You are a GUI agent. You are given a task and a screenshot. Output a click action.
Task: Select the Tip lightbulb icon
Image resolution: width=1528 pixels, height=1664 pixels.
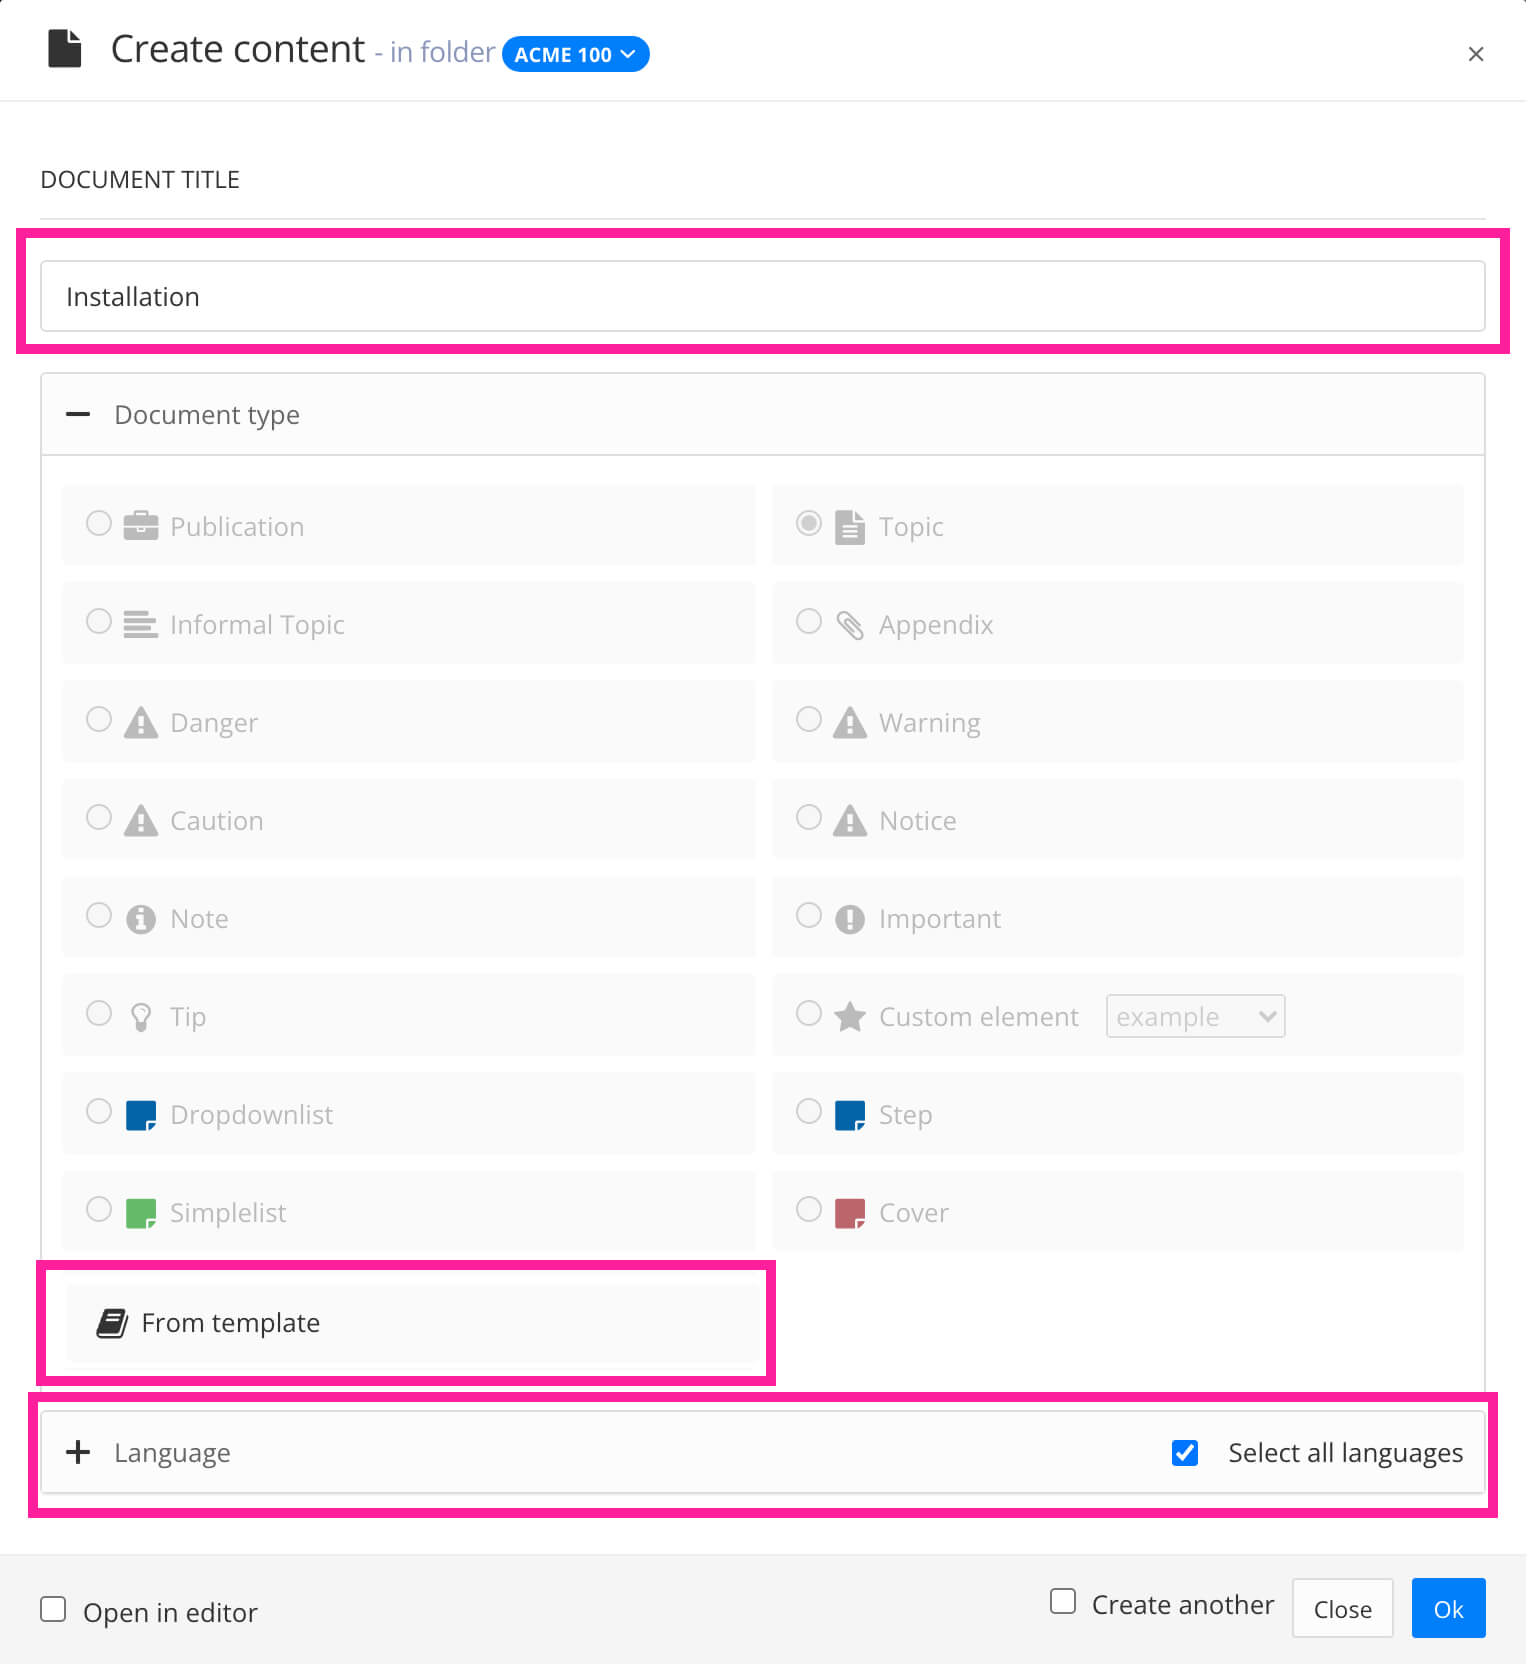[140, 1014]
